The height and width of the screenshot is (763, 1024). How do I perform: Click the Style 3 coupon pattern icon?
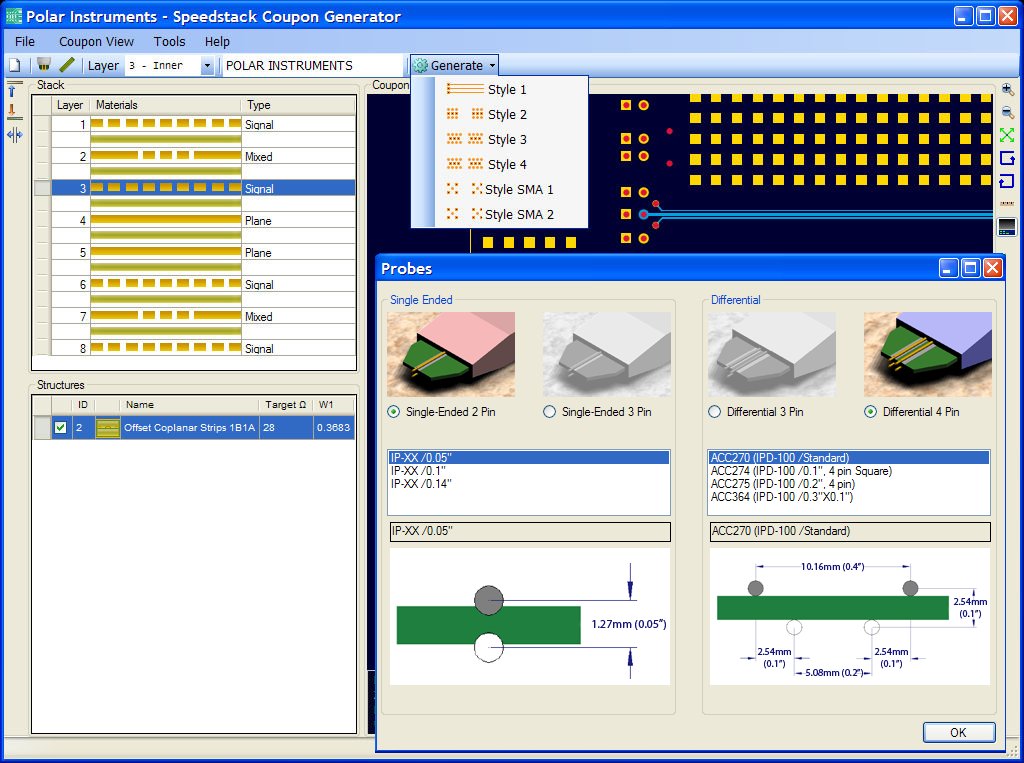point(465,139)
